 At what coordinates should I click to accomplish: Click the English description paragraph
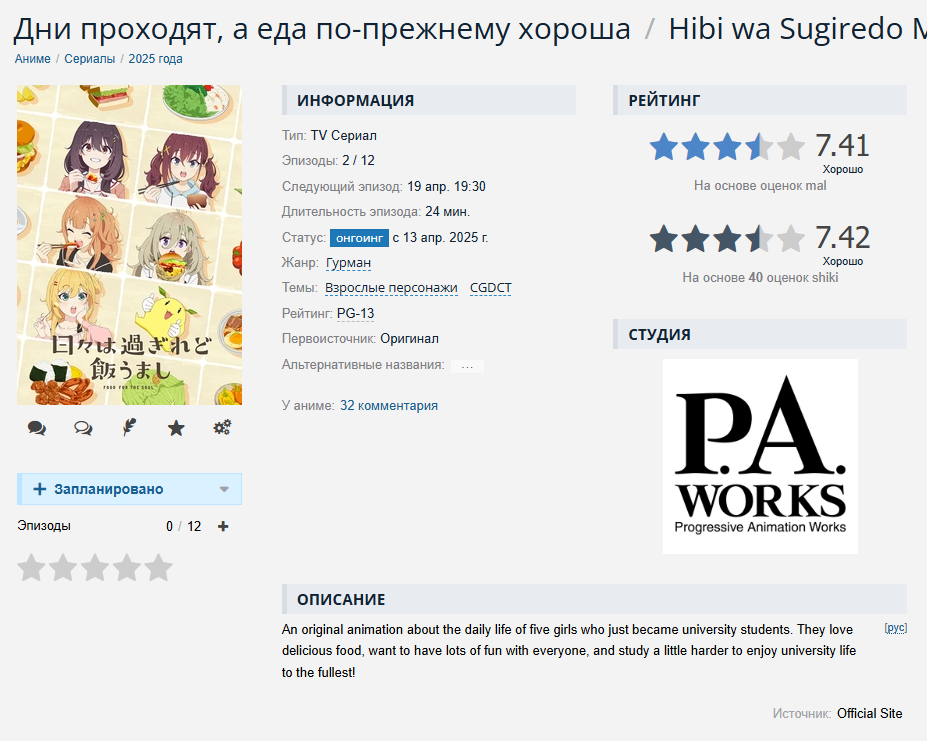pos(569,651)
